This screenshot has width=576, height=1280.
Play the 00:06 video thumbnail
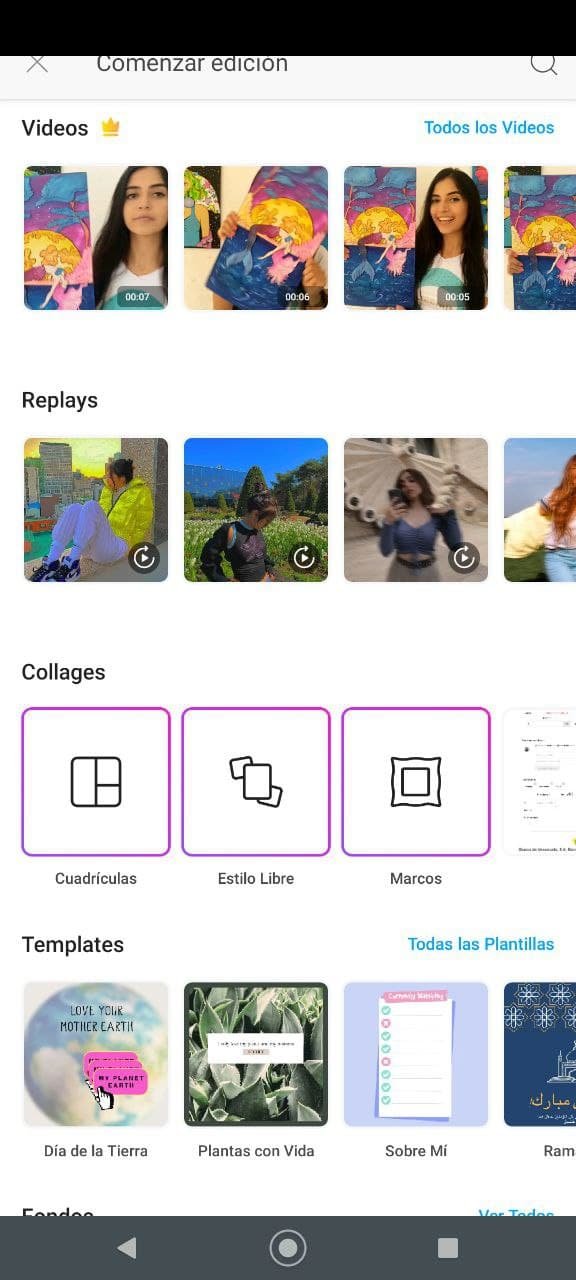coord(256,238)
